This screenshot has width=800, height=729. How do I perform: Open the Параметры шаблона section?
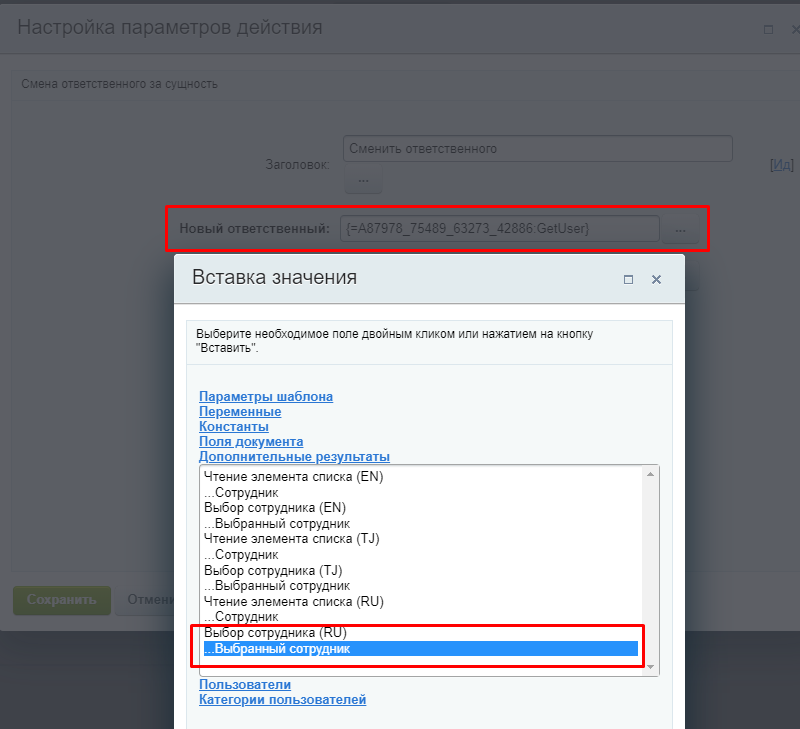coord(266,396)
